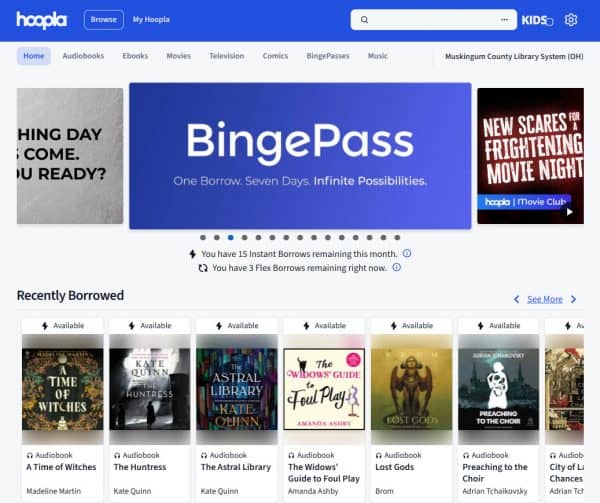Click inside the search field
This screenshot has height=503, width=600.
click(434, 20)
